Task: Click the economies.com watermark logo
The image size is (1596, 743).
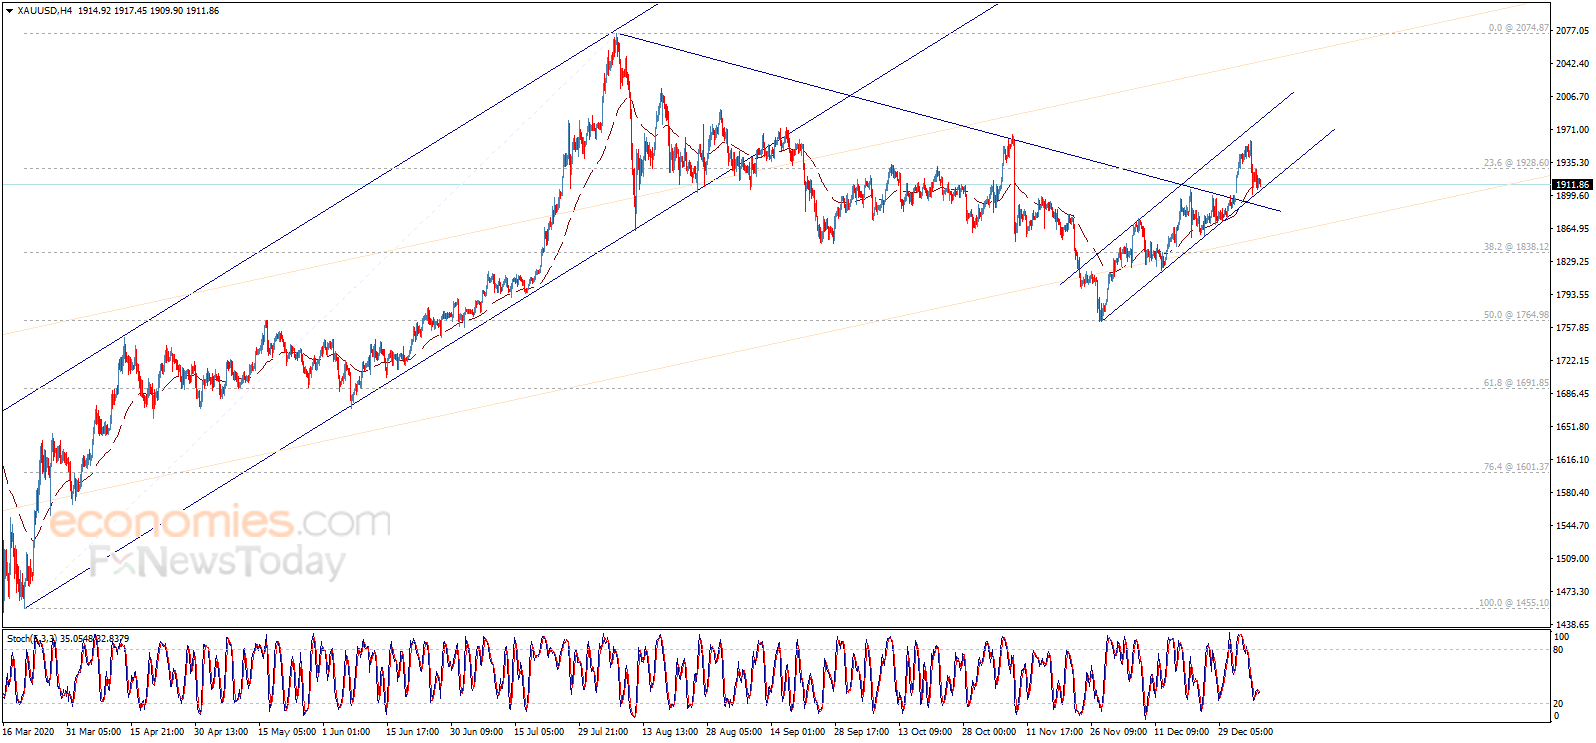Action: [220, 522]
